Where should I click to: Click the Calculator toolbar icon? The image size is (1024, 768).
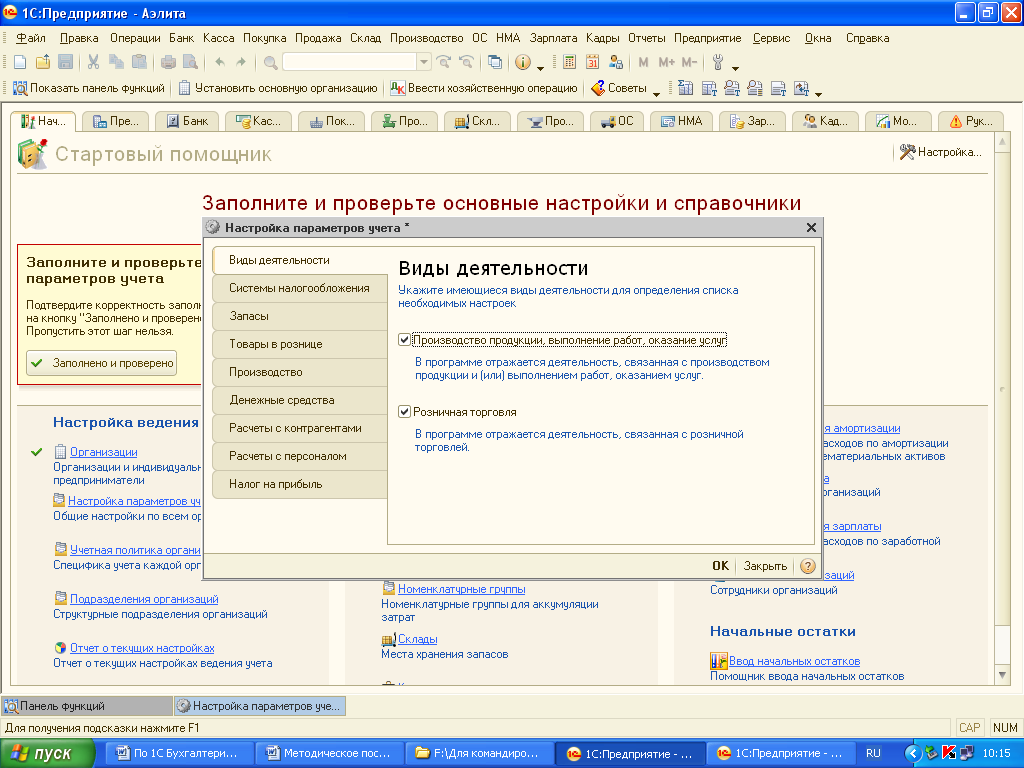click(x=569, y=62)
